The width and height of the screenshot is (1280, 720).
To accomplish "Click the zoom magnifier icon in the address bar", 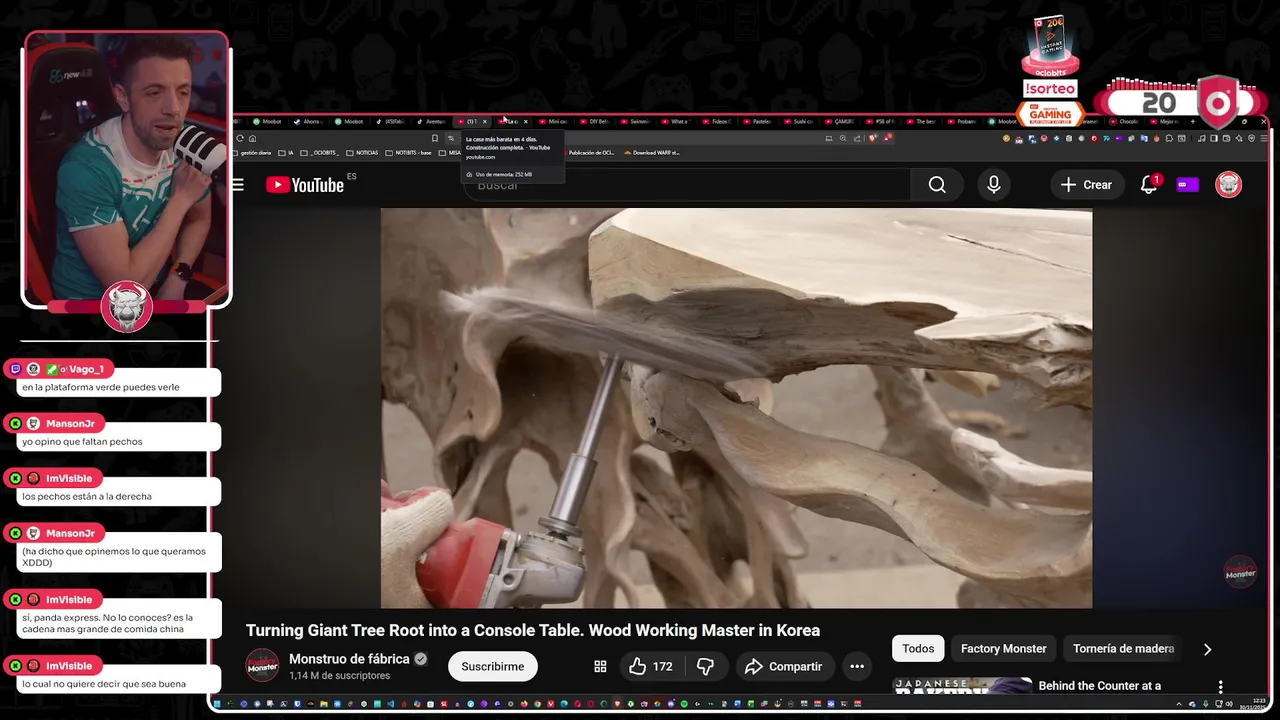I will 843,138.
